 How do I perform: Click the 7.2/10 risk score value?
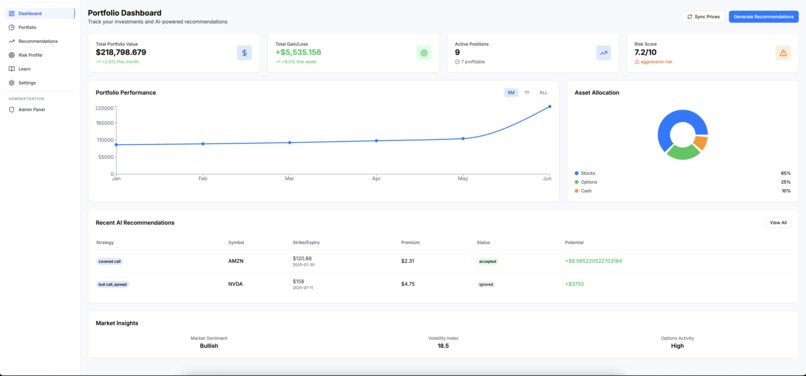646,52
